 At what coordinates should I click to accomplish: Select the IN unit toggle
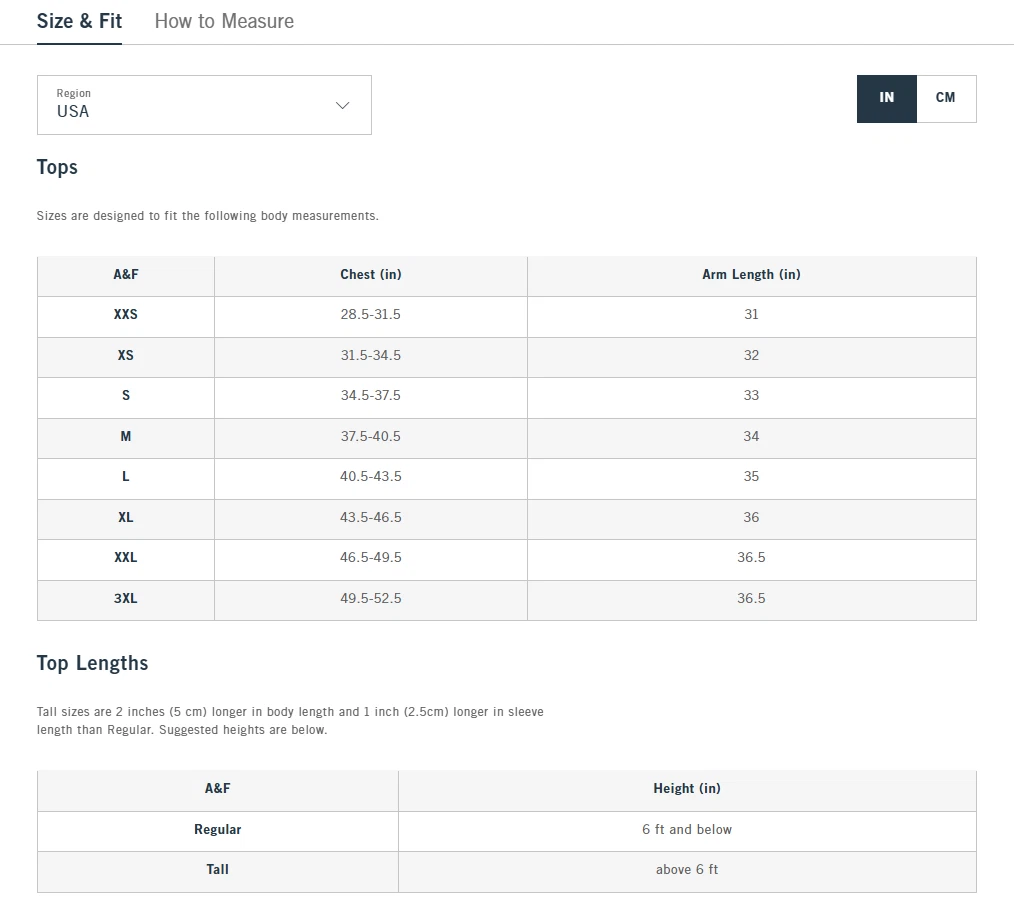pyautogui.click(x=887, y=98)
